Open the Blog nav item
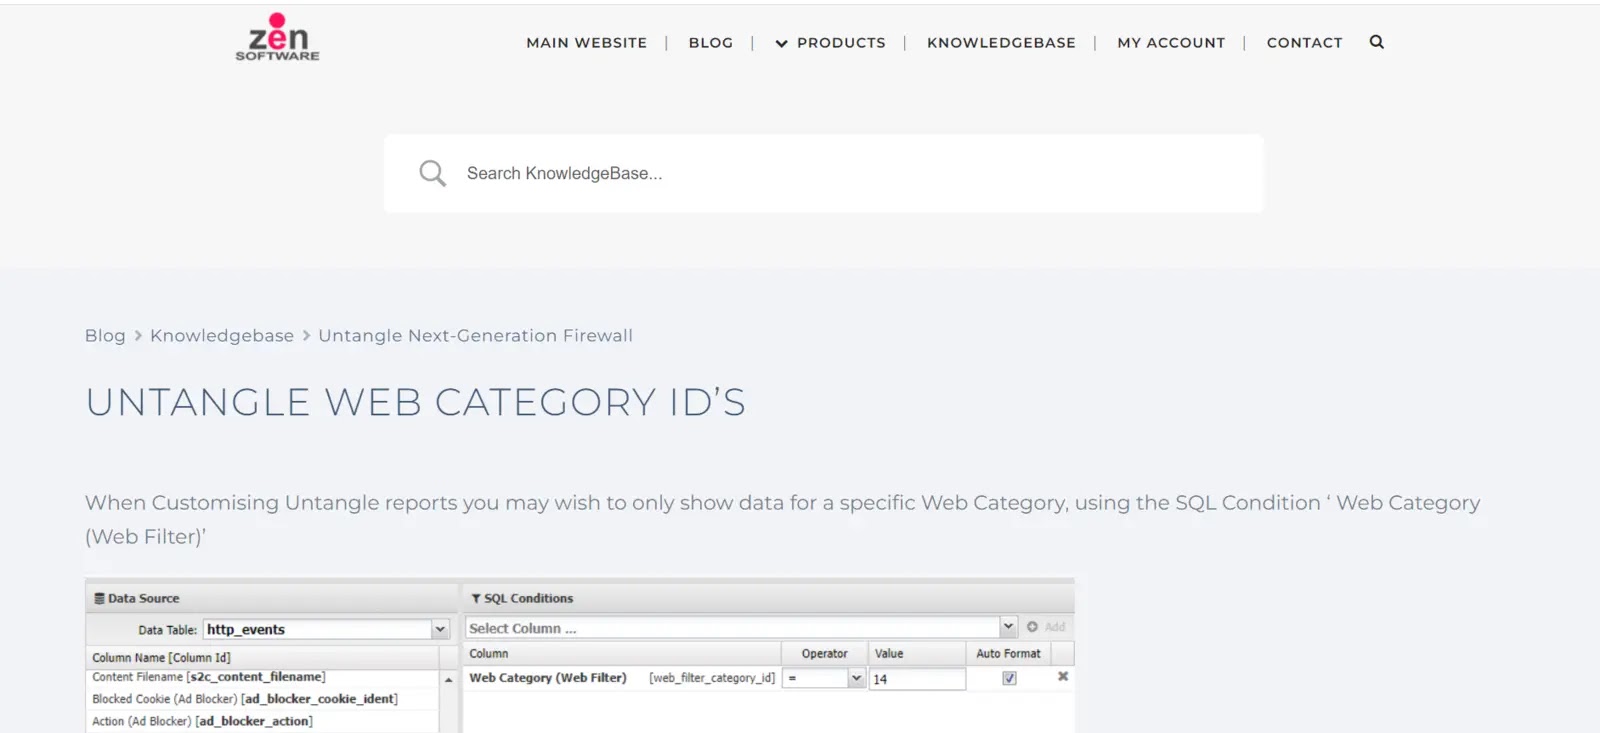This screenshot has width=1600, height=733. (711, 43)
